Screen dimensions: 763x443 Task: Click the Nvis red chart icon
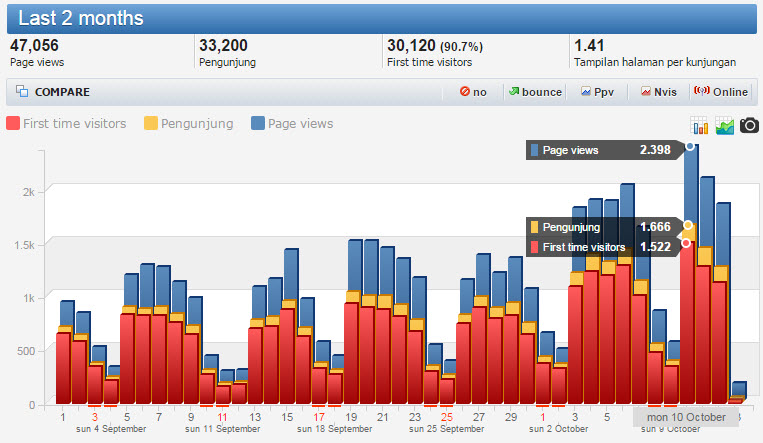(x=646, y=91)
